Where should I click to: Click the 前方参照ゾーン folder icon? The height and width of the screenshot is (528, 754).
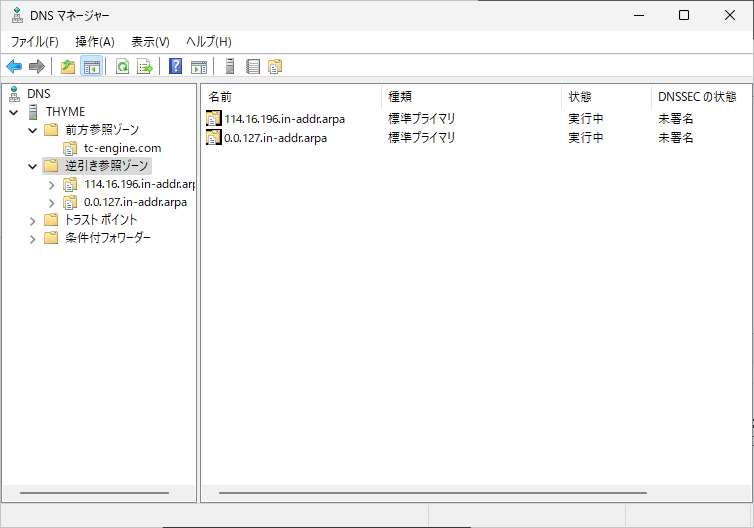point(51,130)
